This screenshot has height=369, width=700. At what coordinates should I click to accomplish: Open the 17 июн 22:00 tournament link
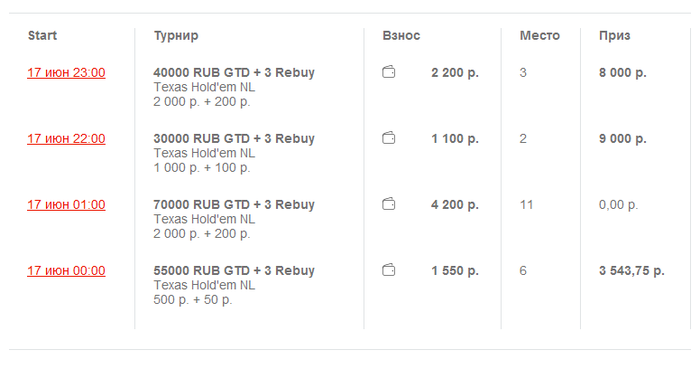click(66, 138)
